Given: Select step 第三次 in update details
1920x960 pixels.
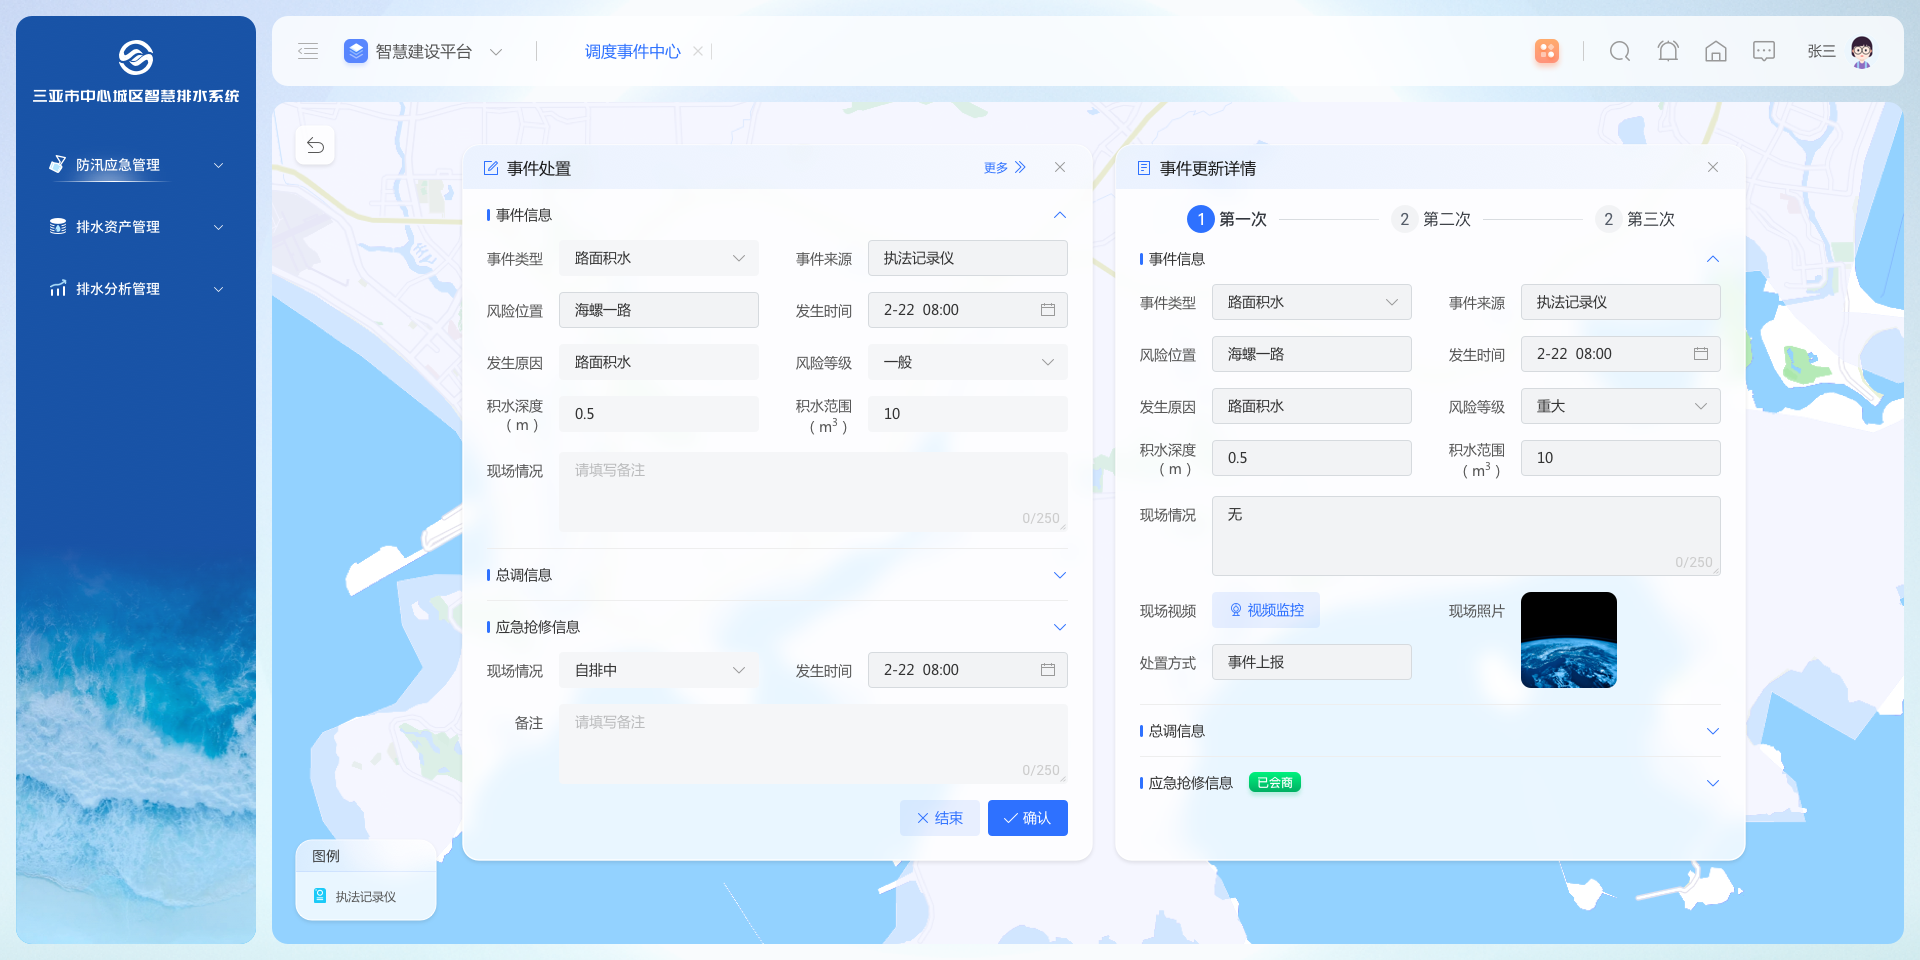Looking at the screenshot, I should [1635, 219].
